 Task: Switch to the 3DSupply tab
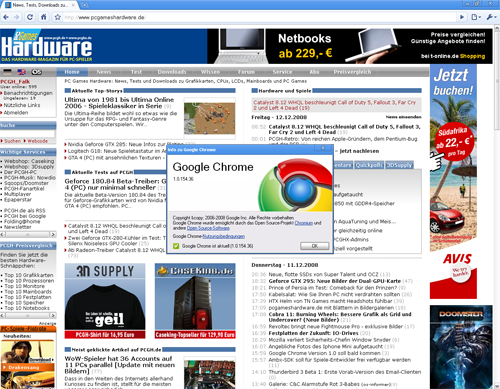point(399,165)
